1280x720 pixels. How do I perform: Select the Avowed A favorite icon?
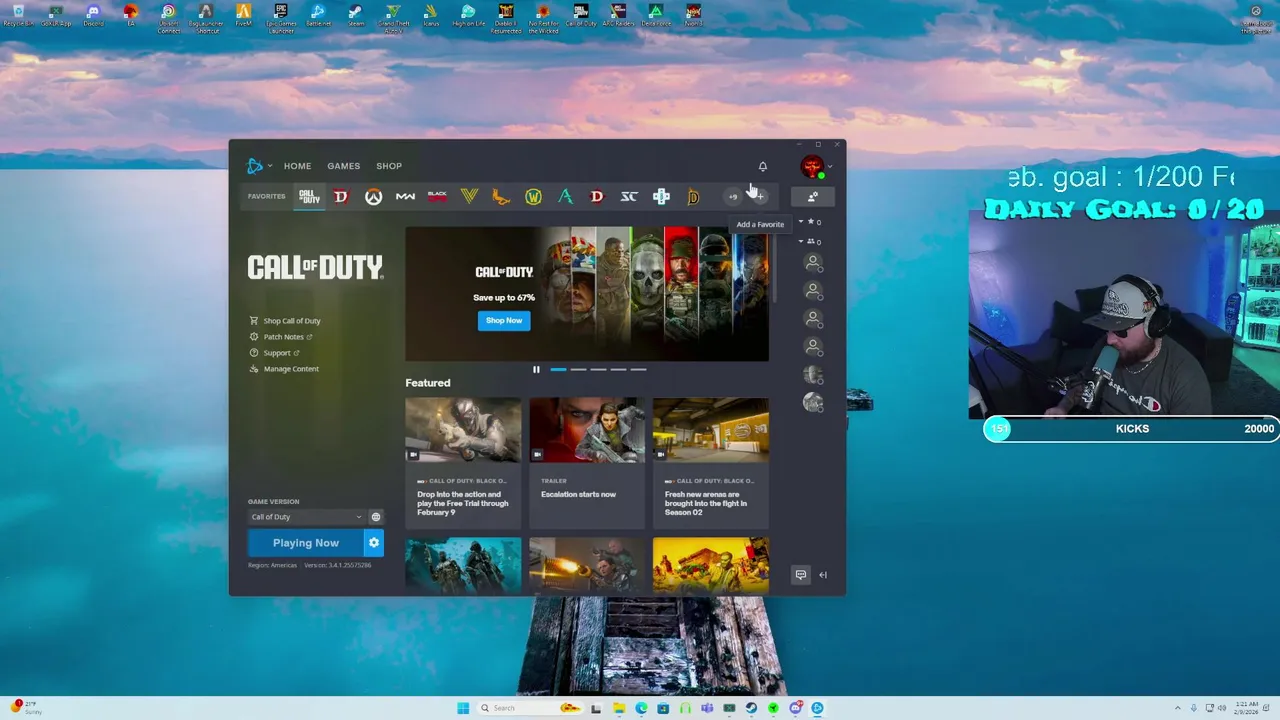pyautogui.click(x=565, y=196)
